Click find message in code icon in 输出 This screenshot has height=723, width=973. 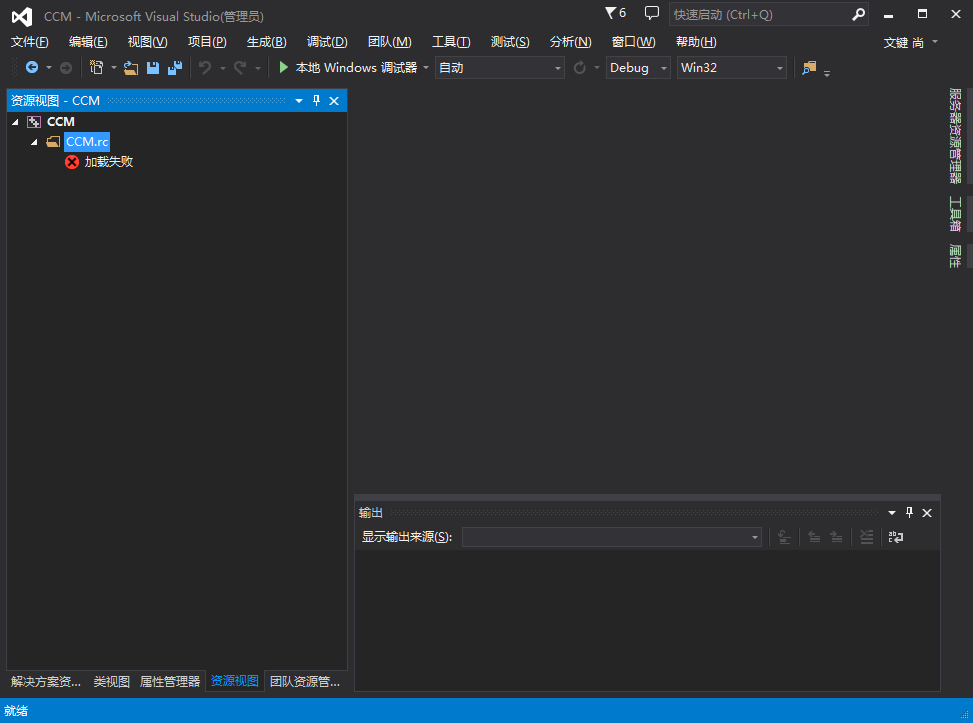784,537
